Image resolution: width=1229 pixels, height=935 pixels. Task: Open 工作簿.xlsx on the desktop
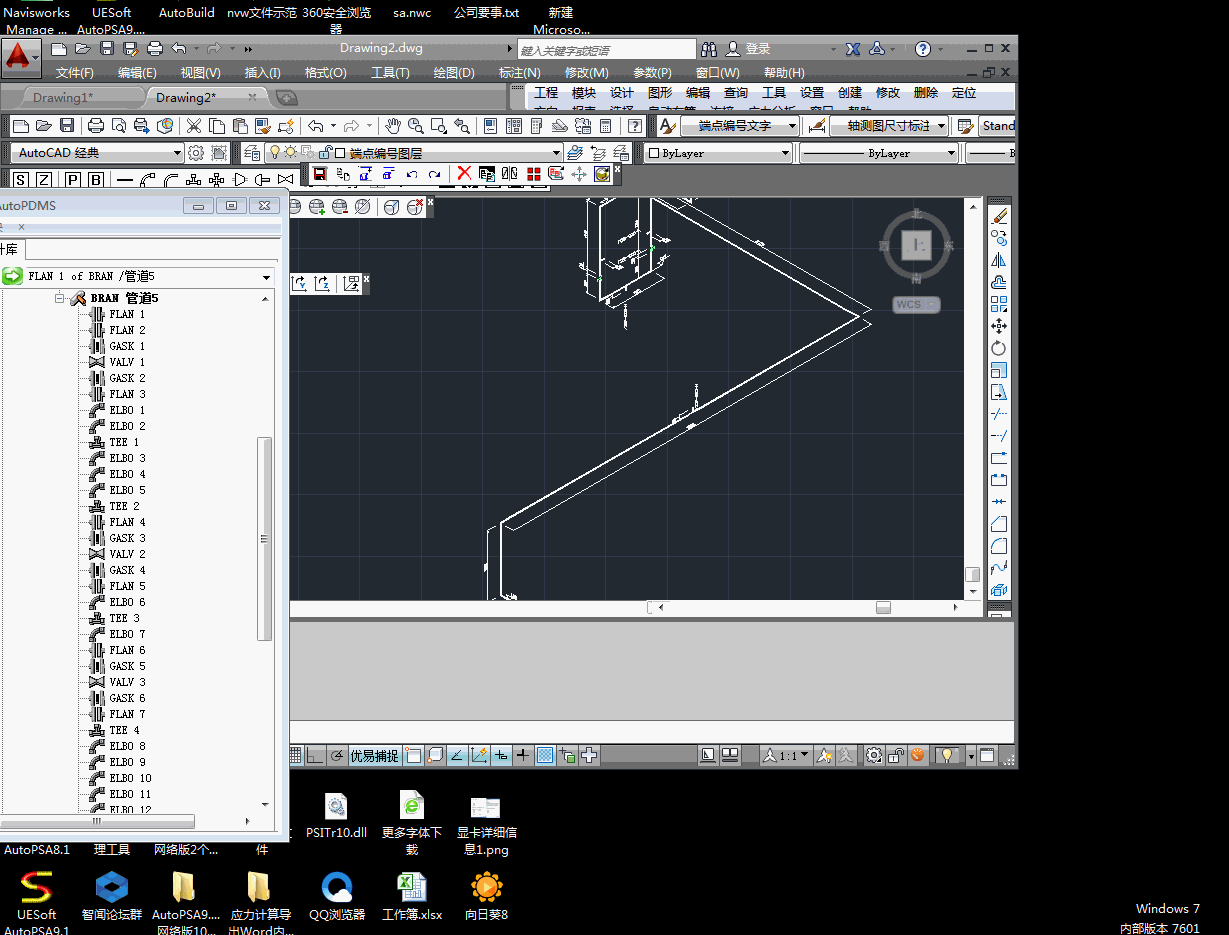(x=411, y=896)
